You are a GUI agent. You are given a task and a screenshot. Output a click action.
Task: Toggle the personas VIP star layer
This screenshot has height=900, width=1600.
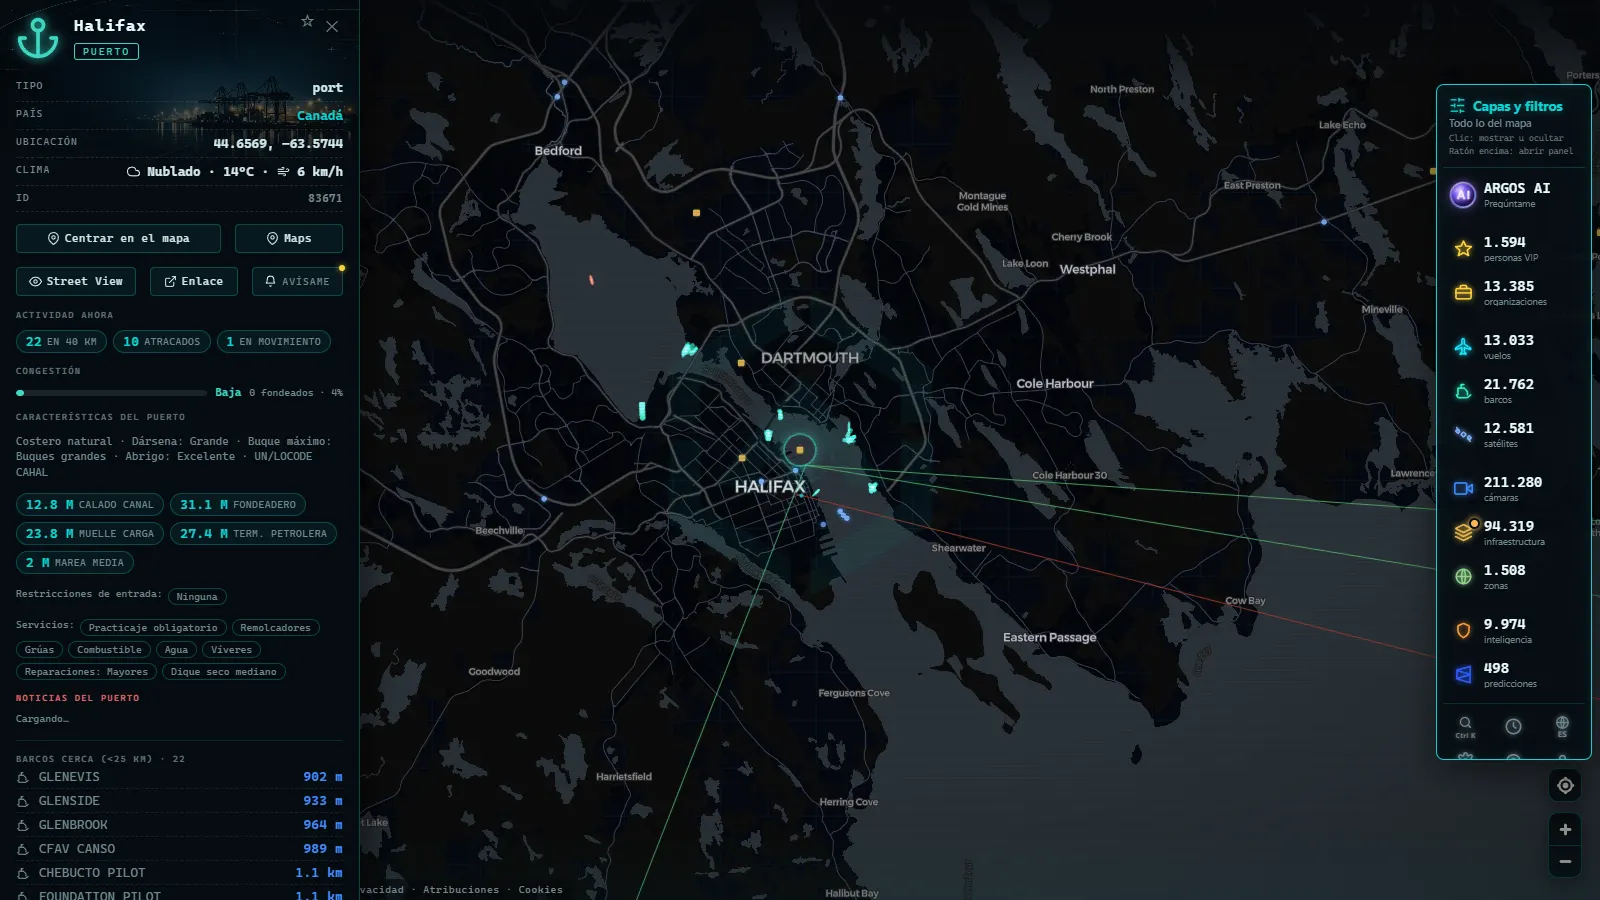pyautogui.click(x=1463, y=249)
